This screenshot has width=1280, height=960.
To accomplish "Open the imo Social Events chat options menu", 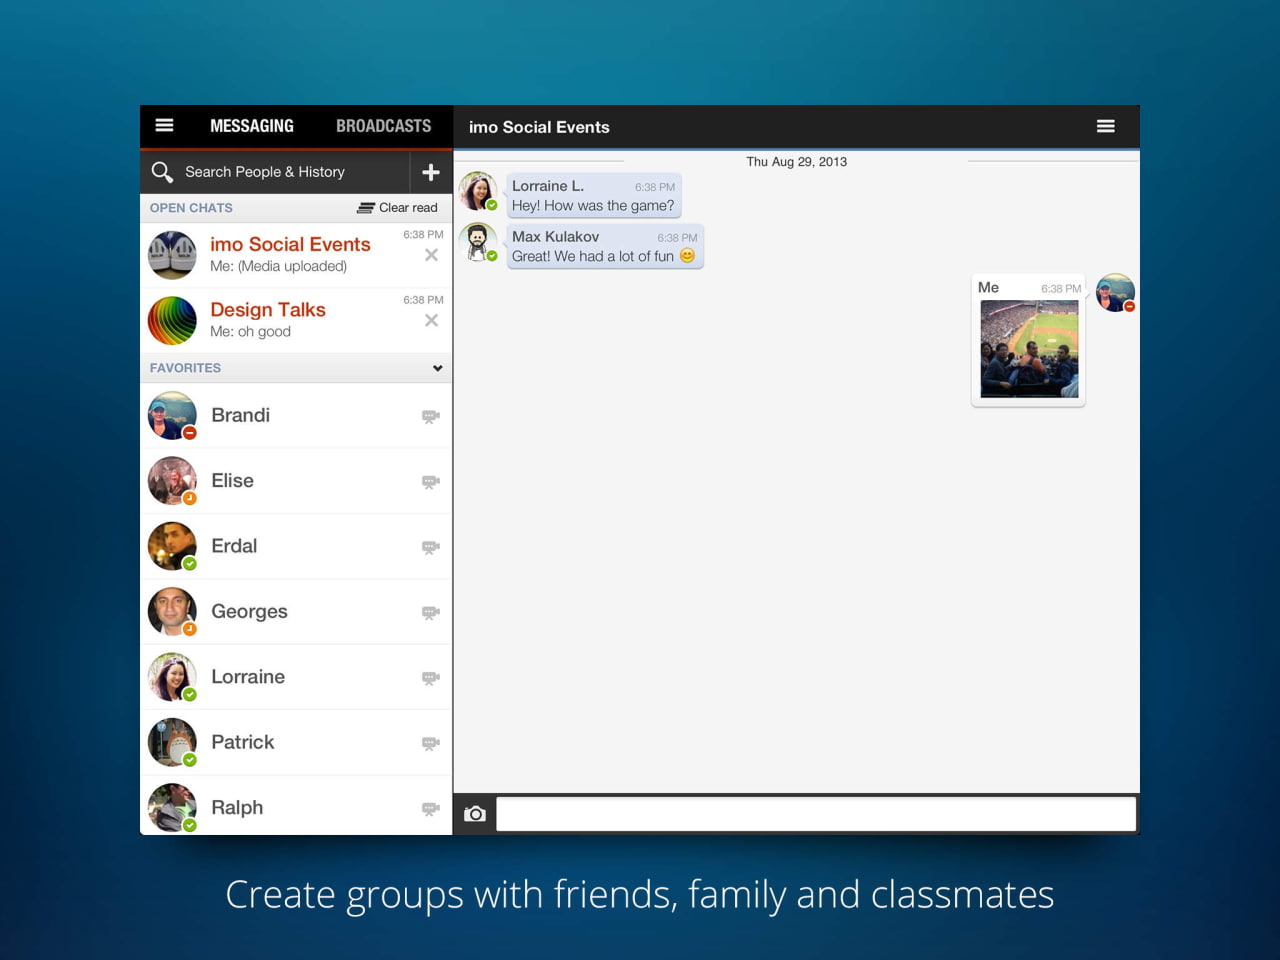I will point(1106,126).
